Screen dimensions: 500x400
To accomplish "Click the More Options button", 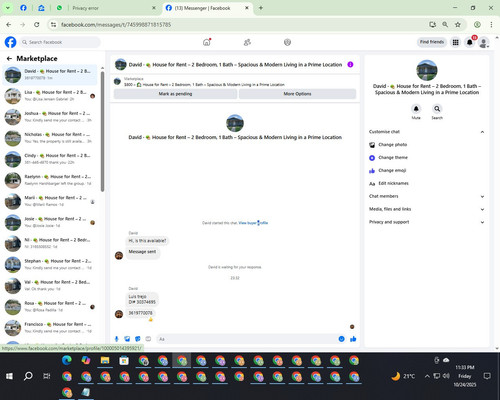I will click(297, 94).
